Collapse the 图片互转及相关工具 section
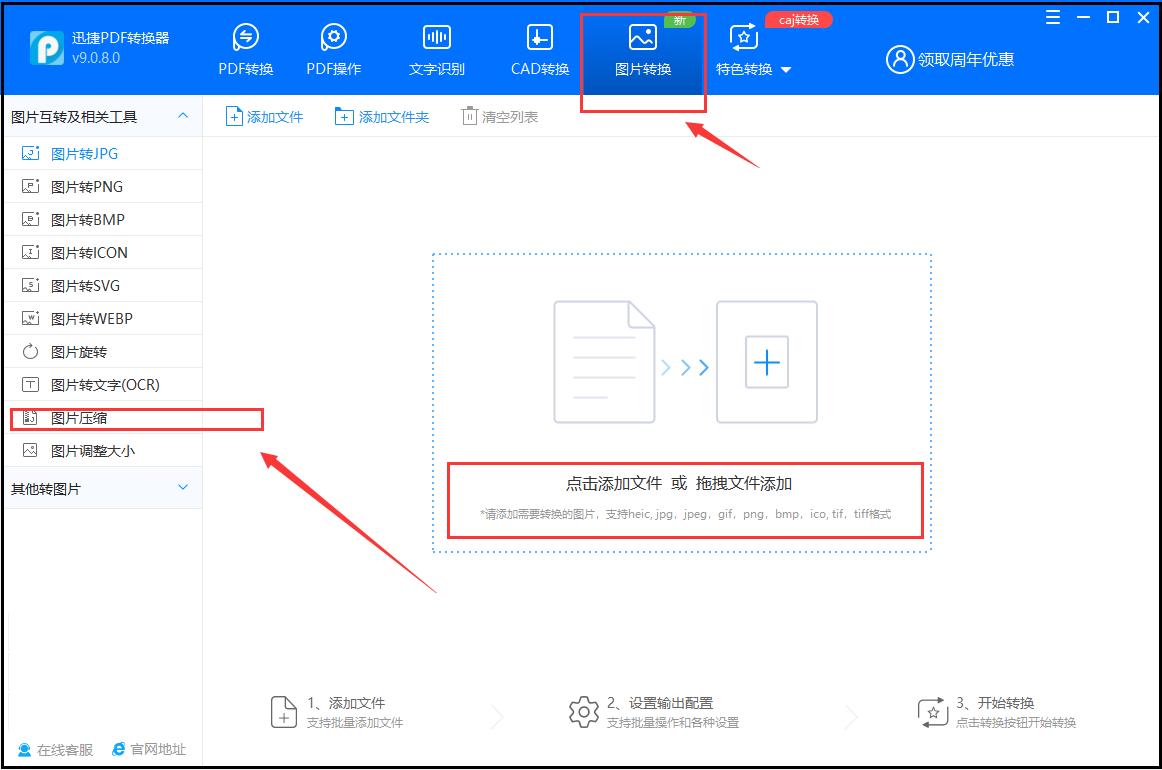The height and width of the screenshot is (770, 1162). pyautogui.click(x=100, y=116)
